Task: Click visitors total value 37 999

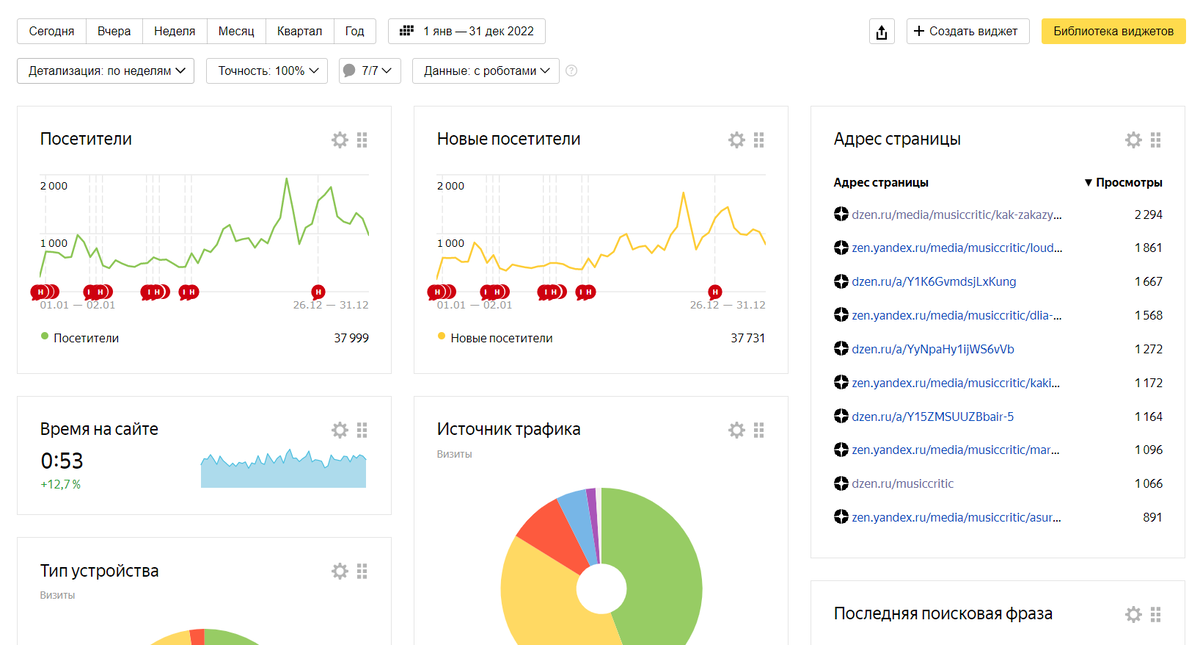Action: click(x=351, y=338)
